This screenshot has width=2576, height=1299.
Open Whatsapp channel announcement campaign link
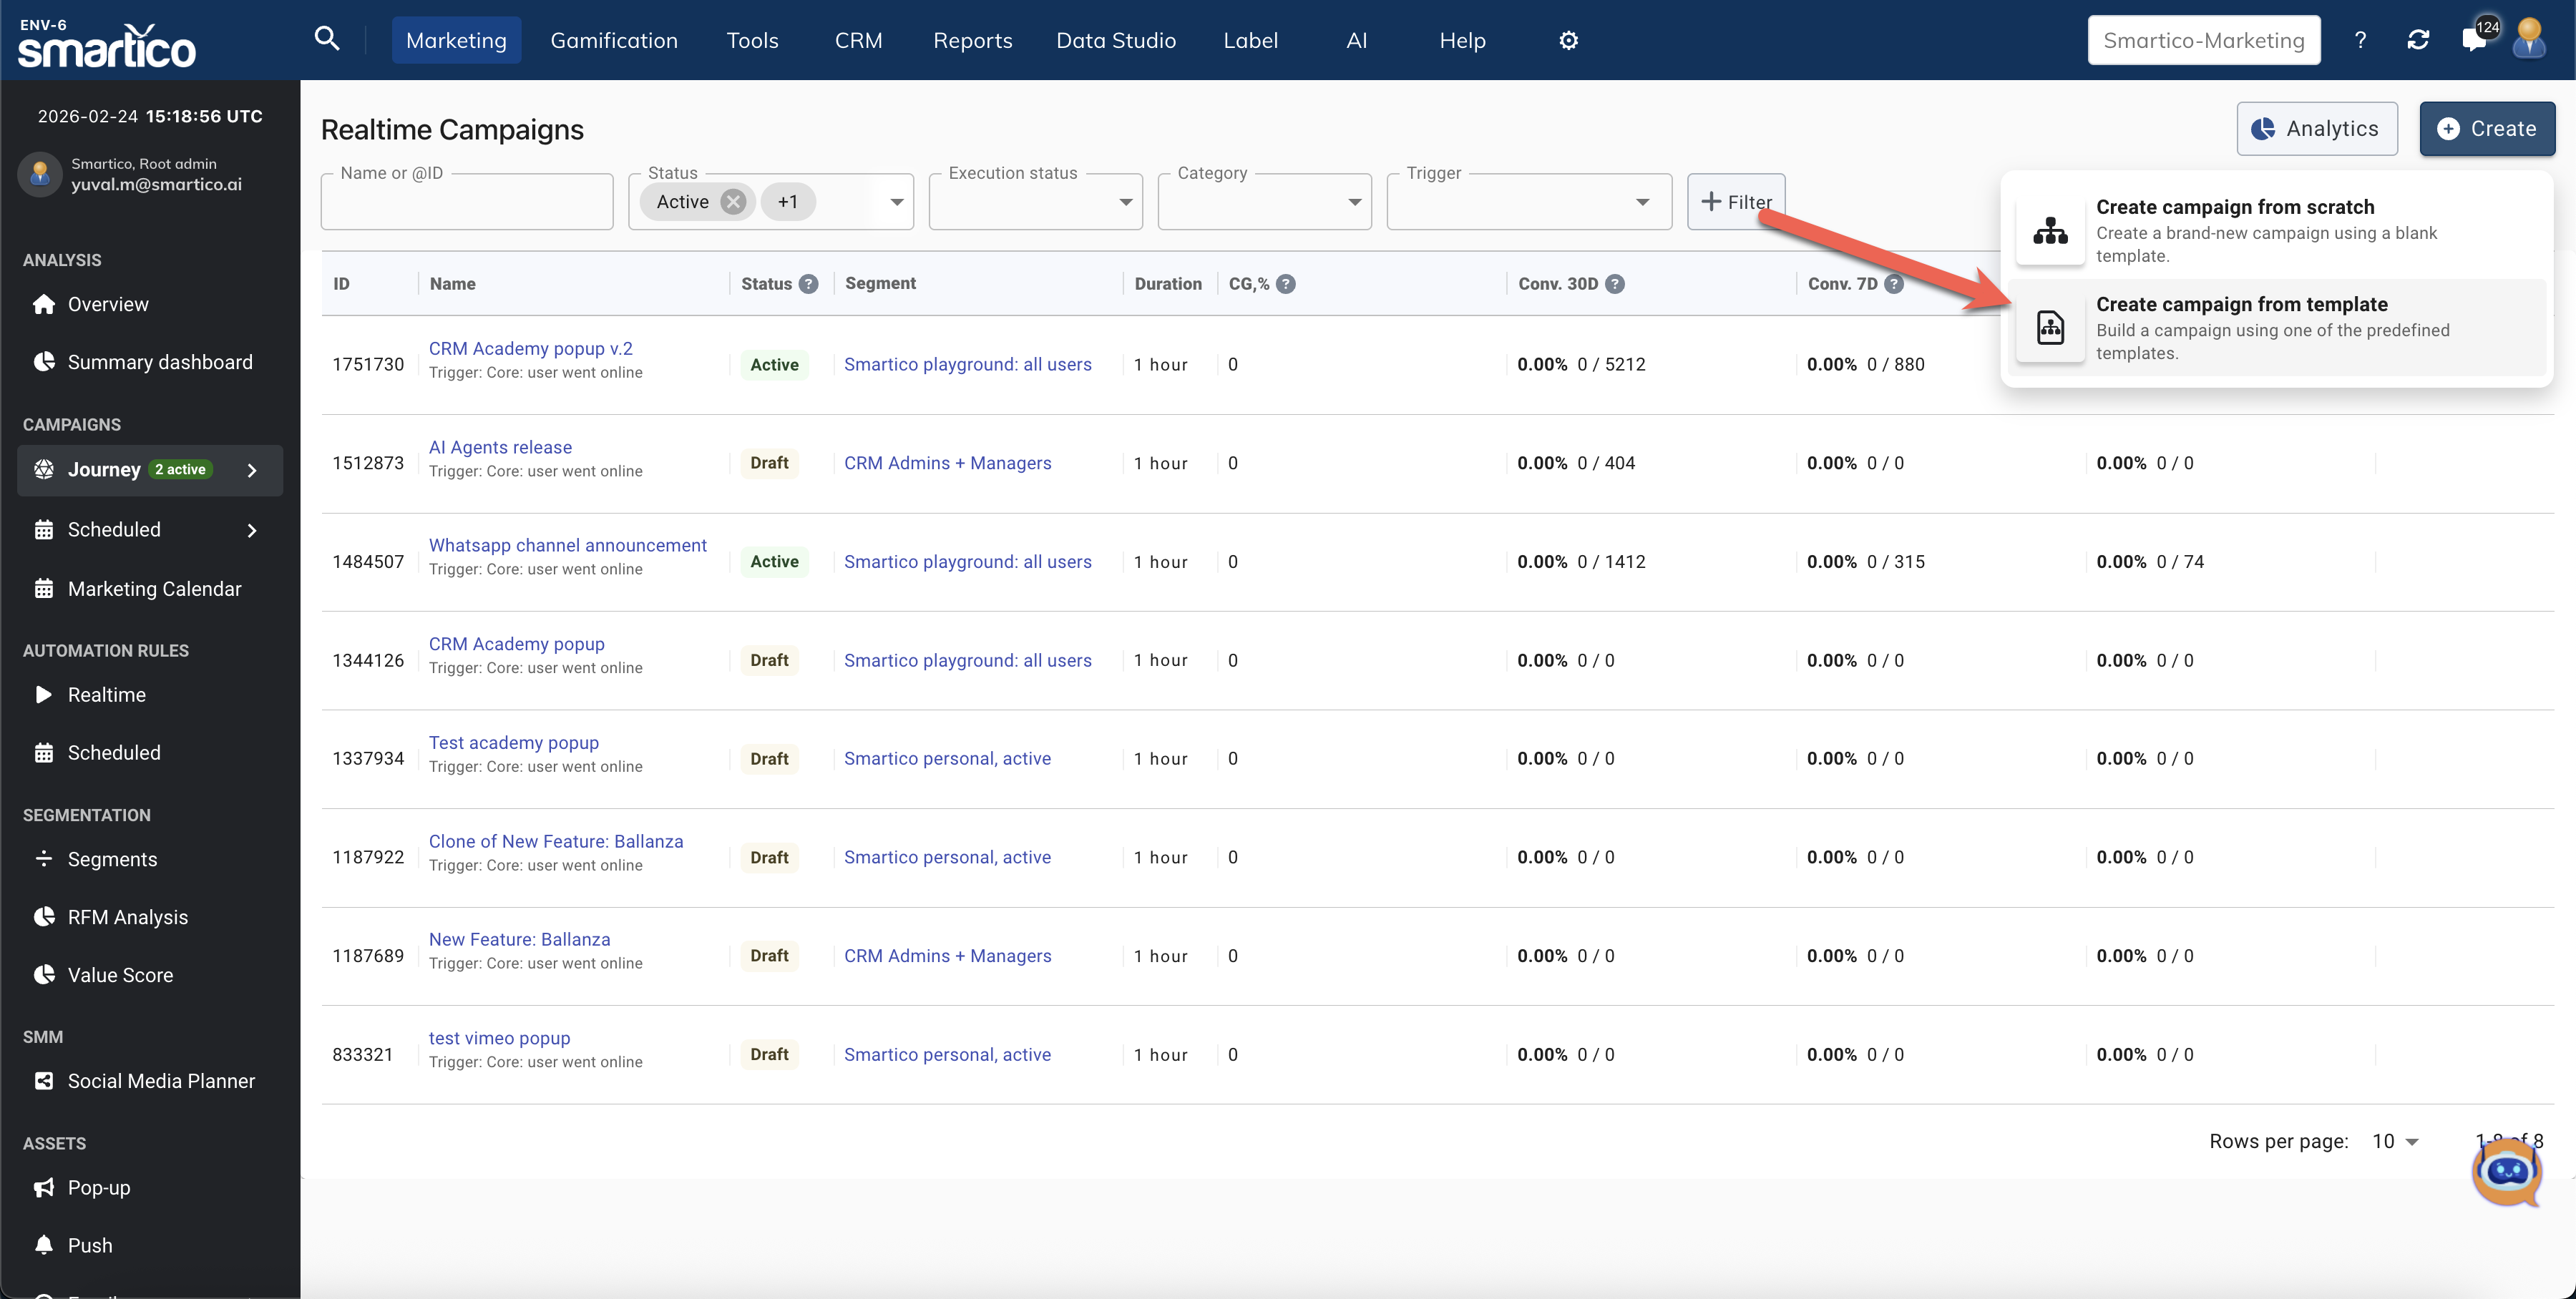pos(567,545)
